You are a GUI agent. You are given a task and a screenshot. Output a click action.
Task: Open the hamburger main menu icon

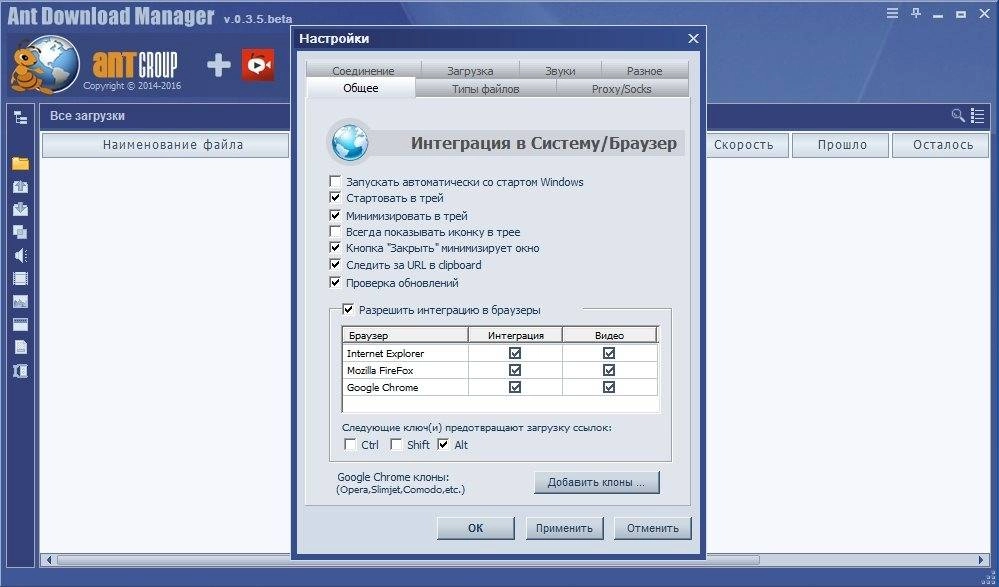892,13
